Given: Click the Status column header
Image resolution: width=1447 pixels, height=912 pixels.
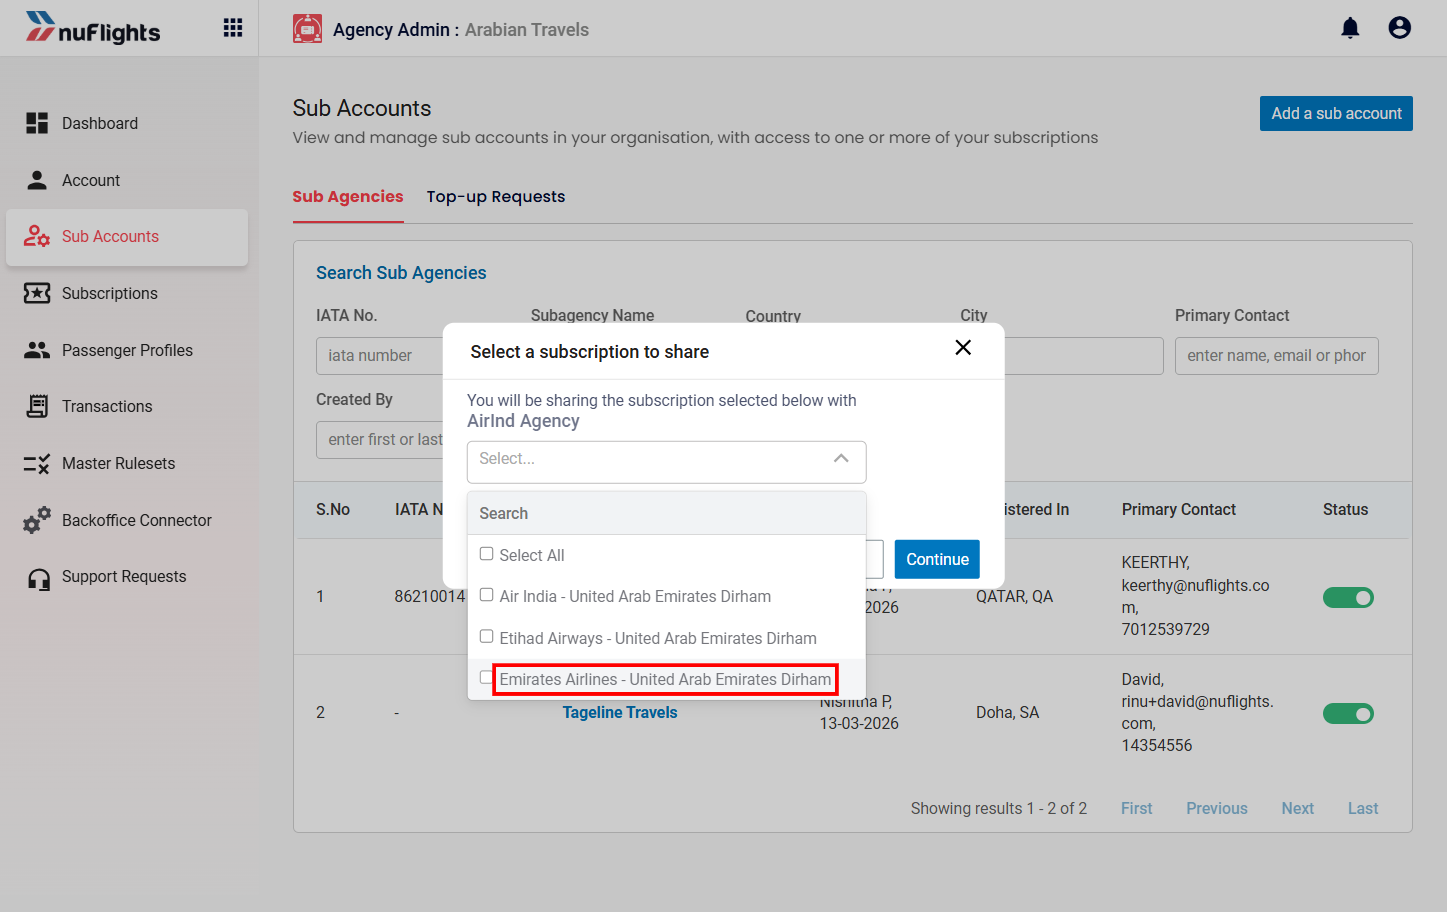Looking at the screenshot, I should 1345,509.
